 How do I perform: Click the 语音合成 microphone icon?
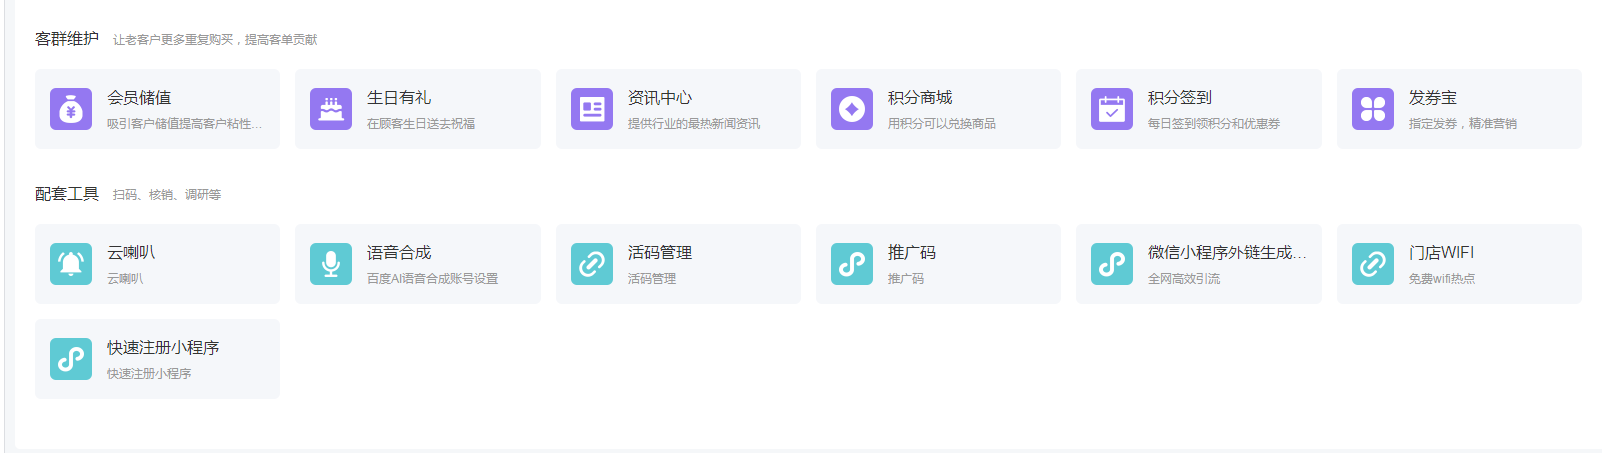(331, 264)
